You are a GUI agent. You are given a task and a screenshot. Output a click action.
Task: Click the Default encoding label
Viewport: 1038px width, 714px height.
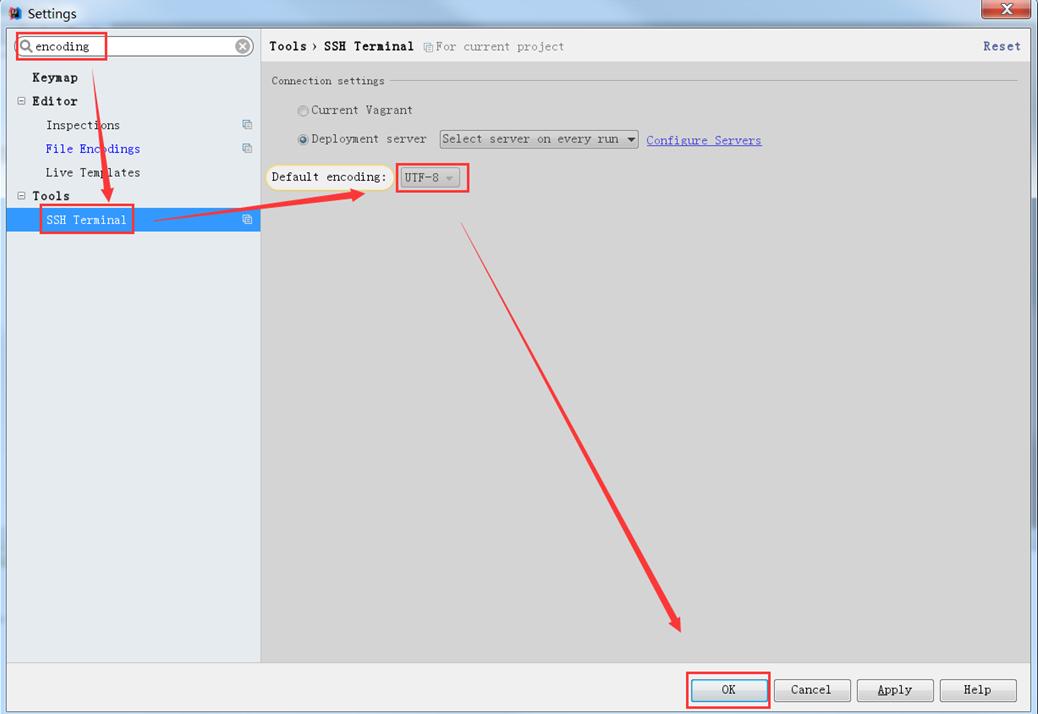329,177
